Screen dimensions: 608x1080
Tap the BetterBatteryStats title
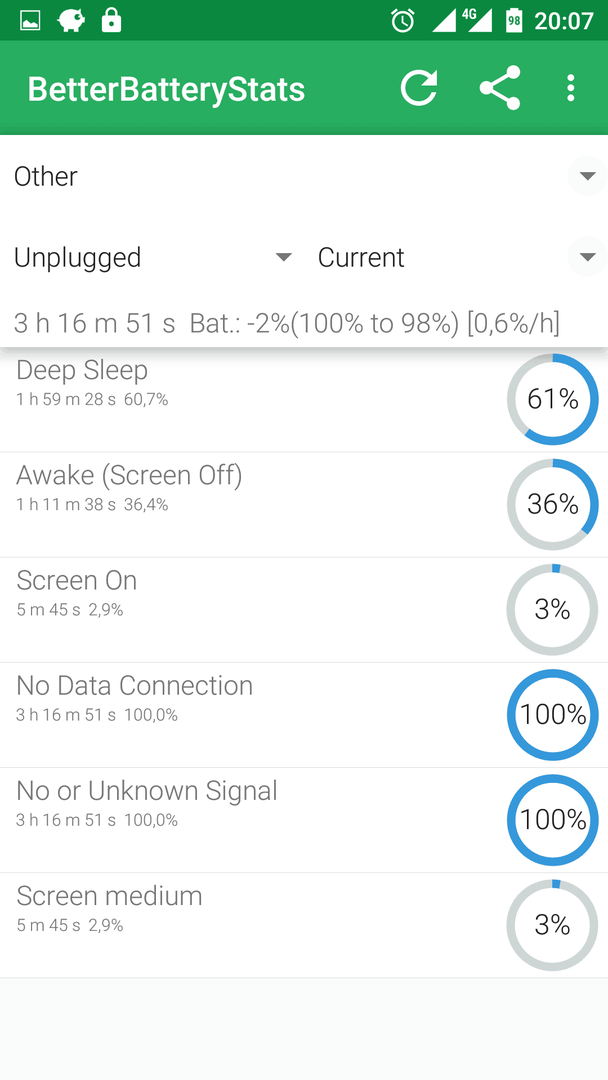click(166, 90)
